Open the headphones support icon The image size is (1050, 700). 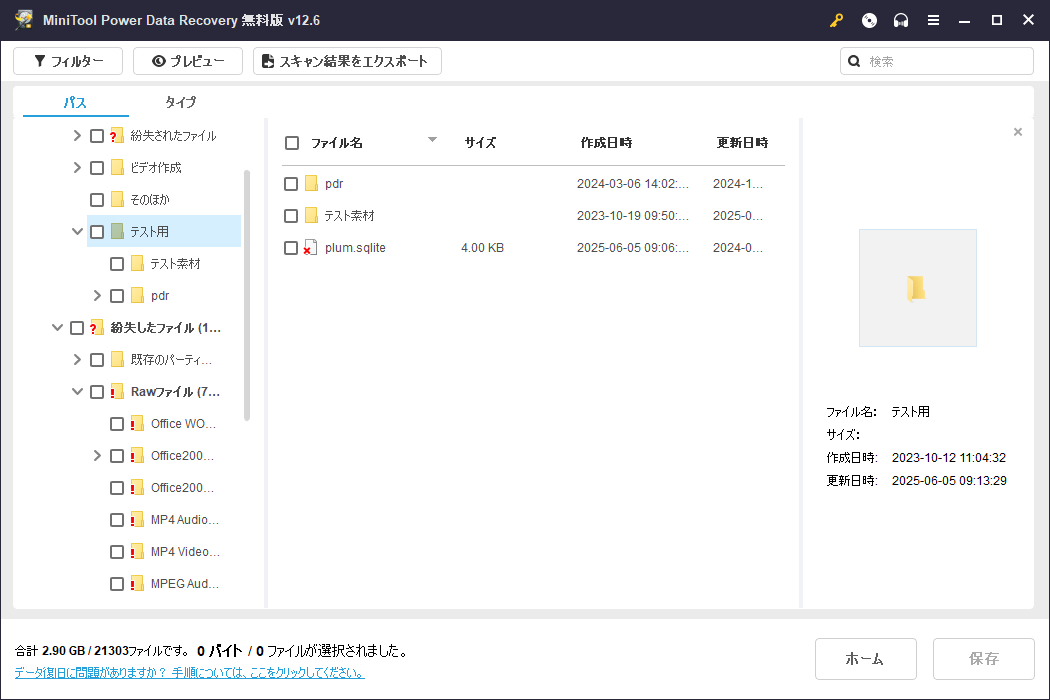(901, 20)
